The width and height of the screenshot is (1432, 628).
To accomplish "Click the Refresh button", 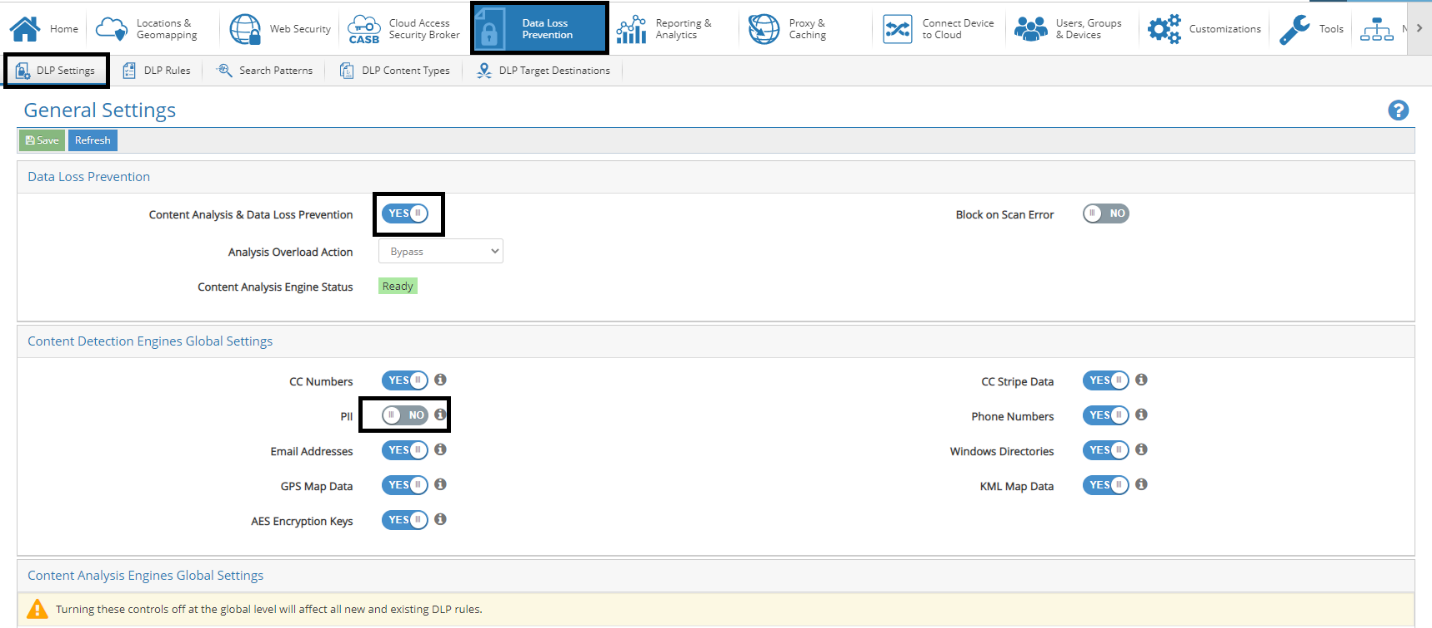I will (x=93, y=140).
